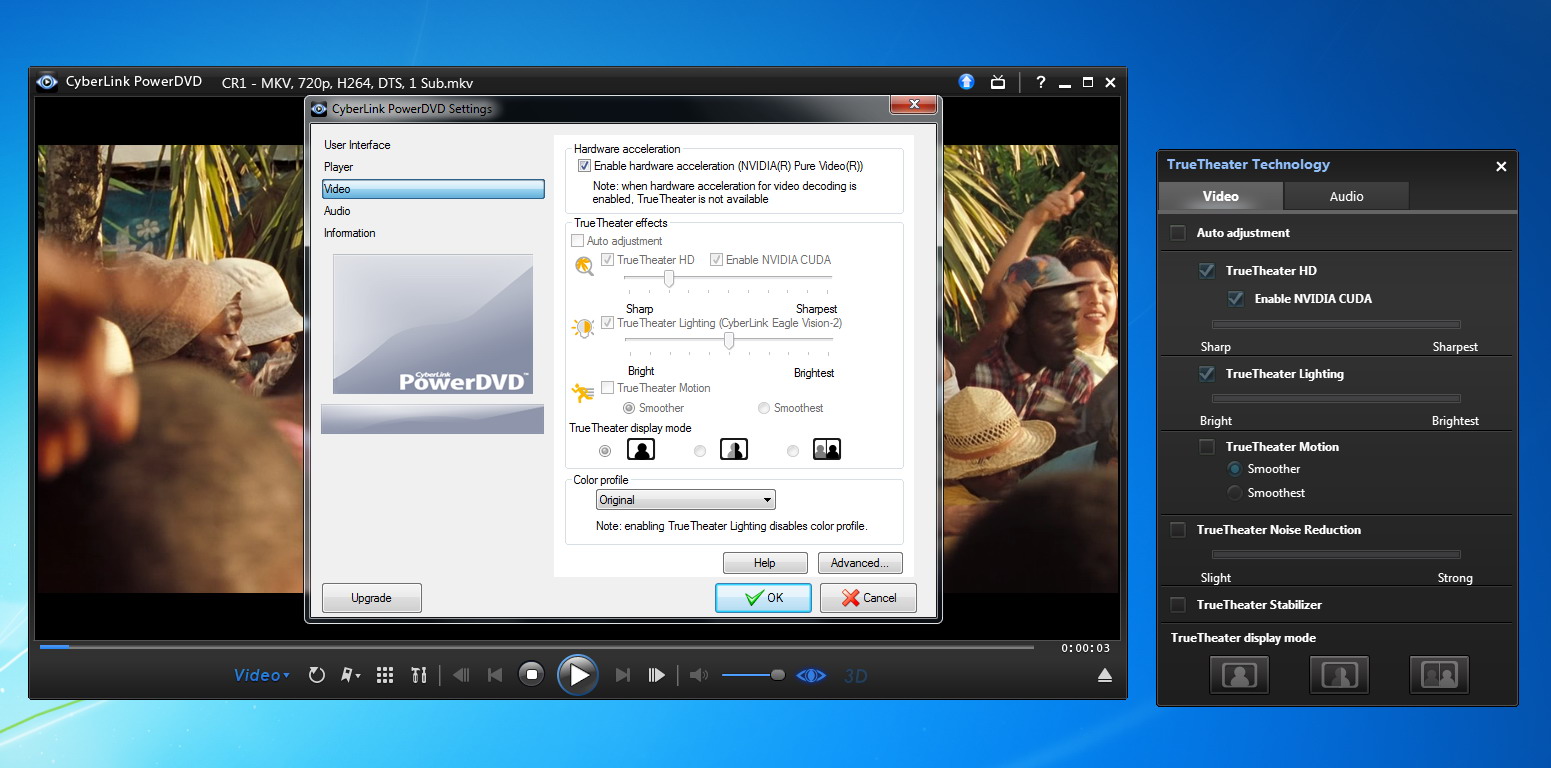This screenshot has height=768, width=1551.
Task: Choose the split-screen display mode icon in Settings
Action: pos(734,450)
